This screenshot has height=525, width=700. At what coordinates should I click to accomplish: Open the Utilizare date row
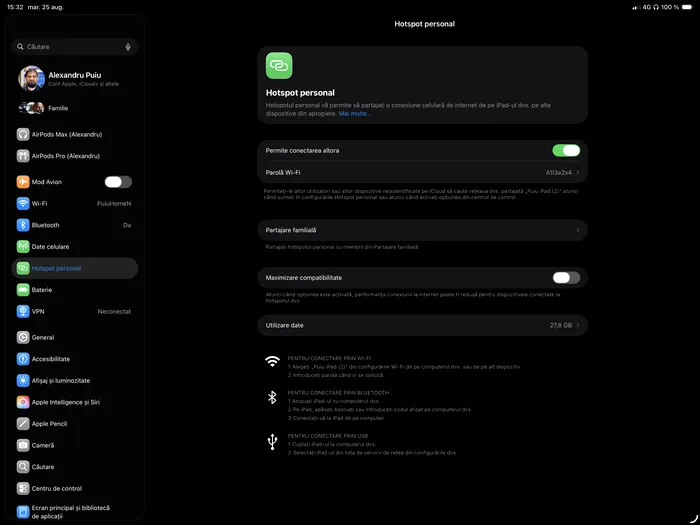(x=422, y=325)
